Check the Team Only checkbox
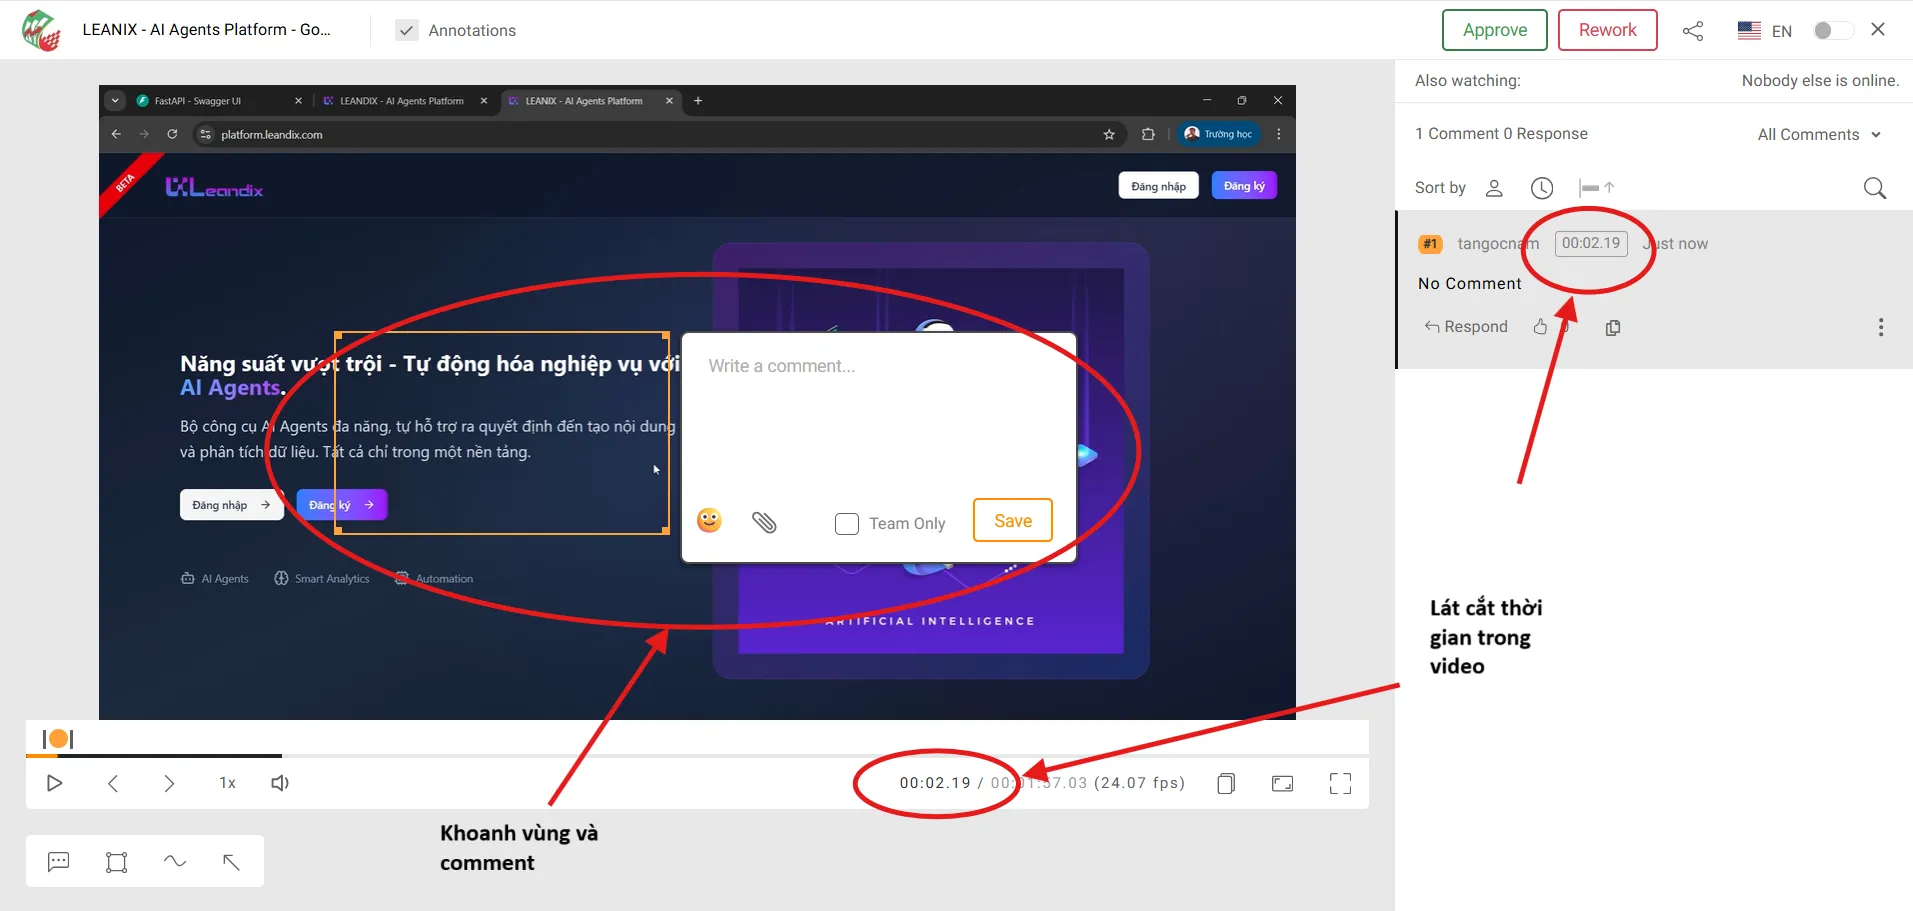 [x=847, y=524]
